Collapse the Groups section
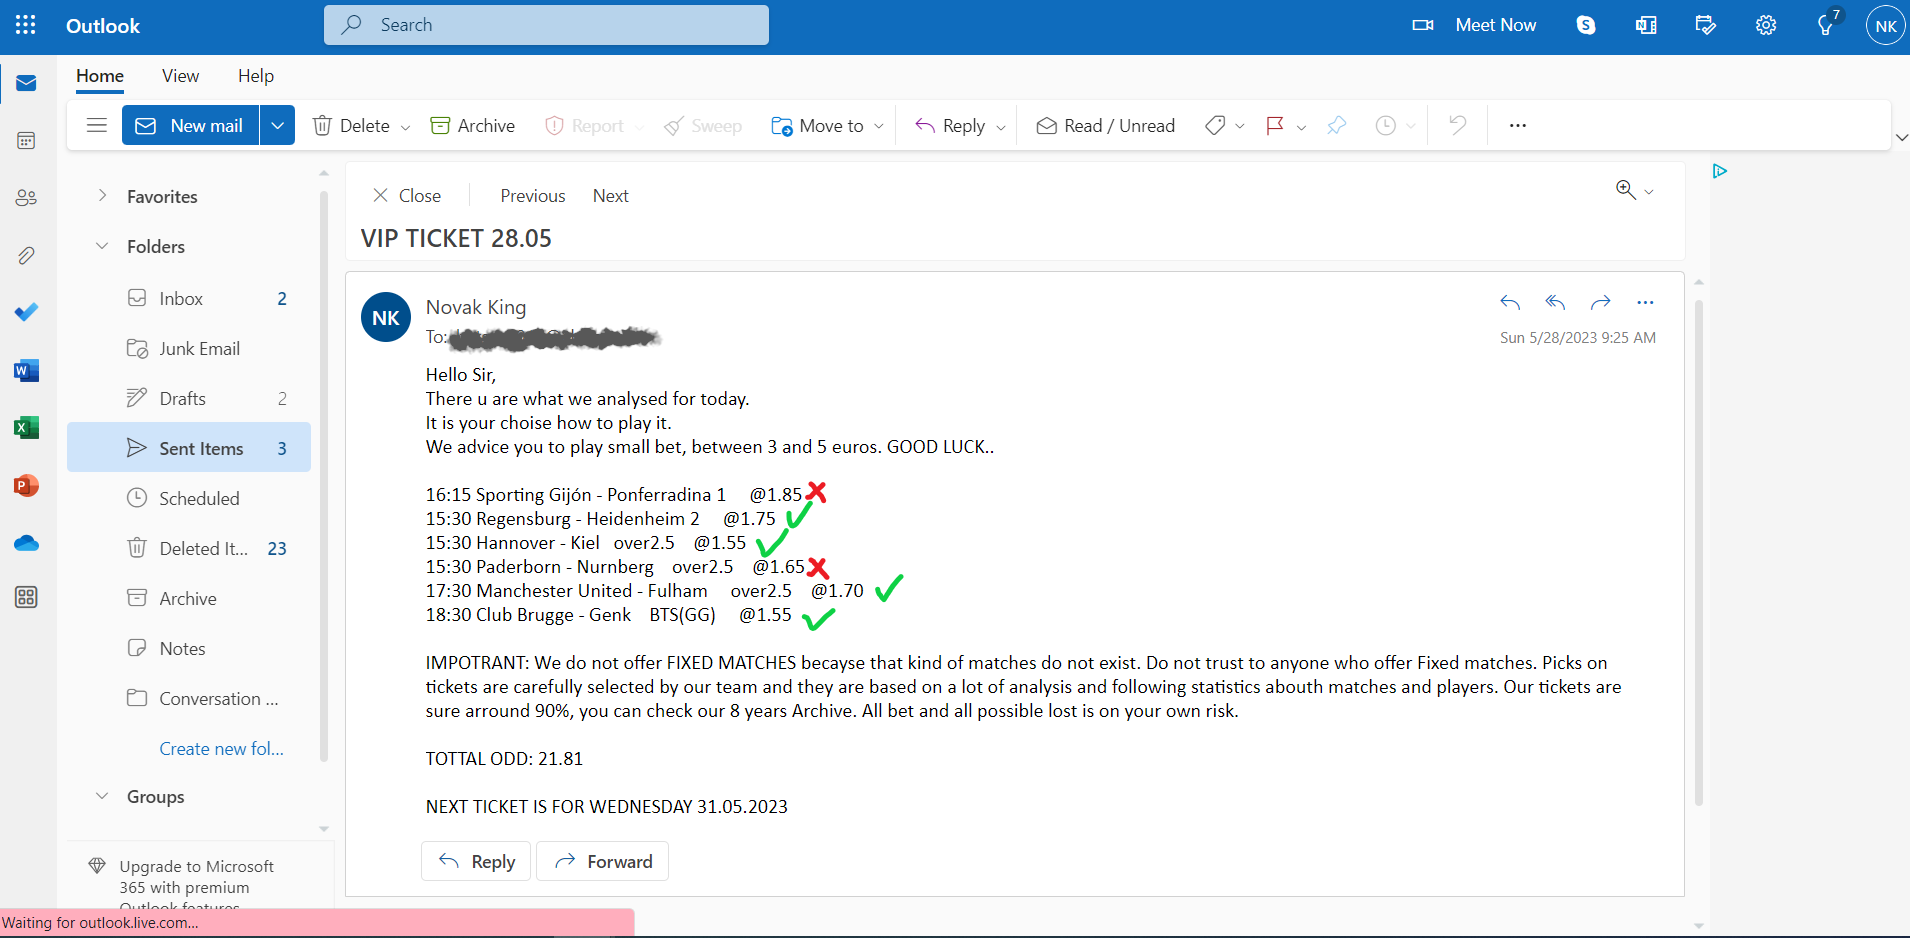The width and height of the screenshot is (1910, 938). [102, 796]
